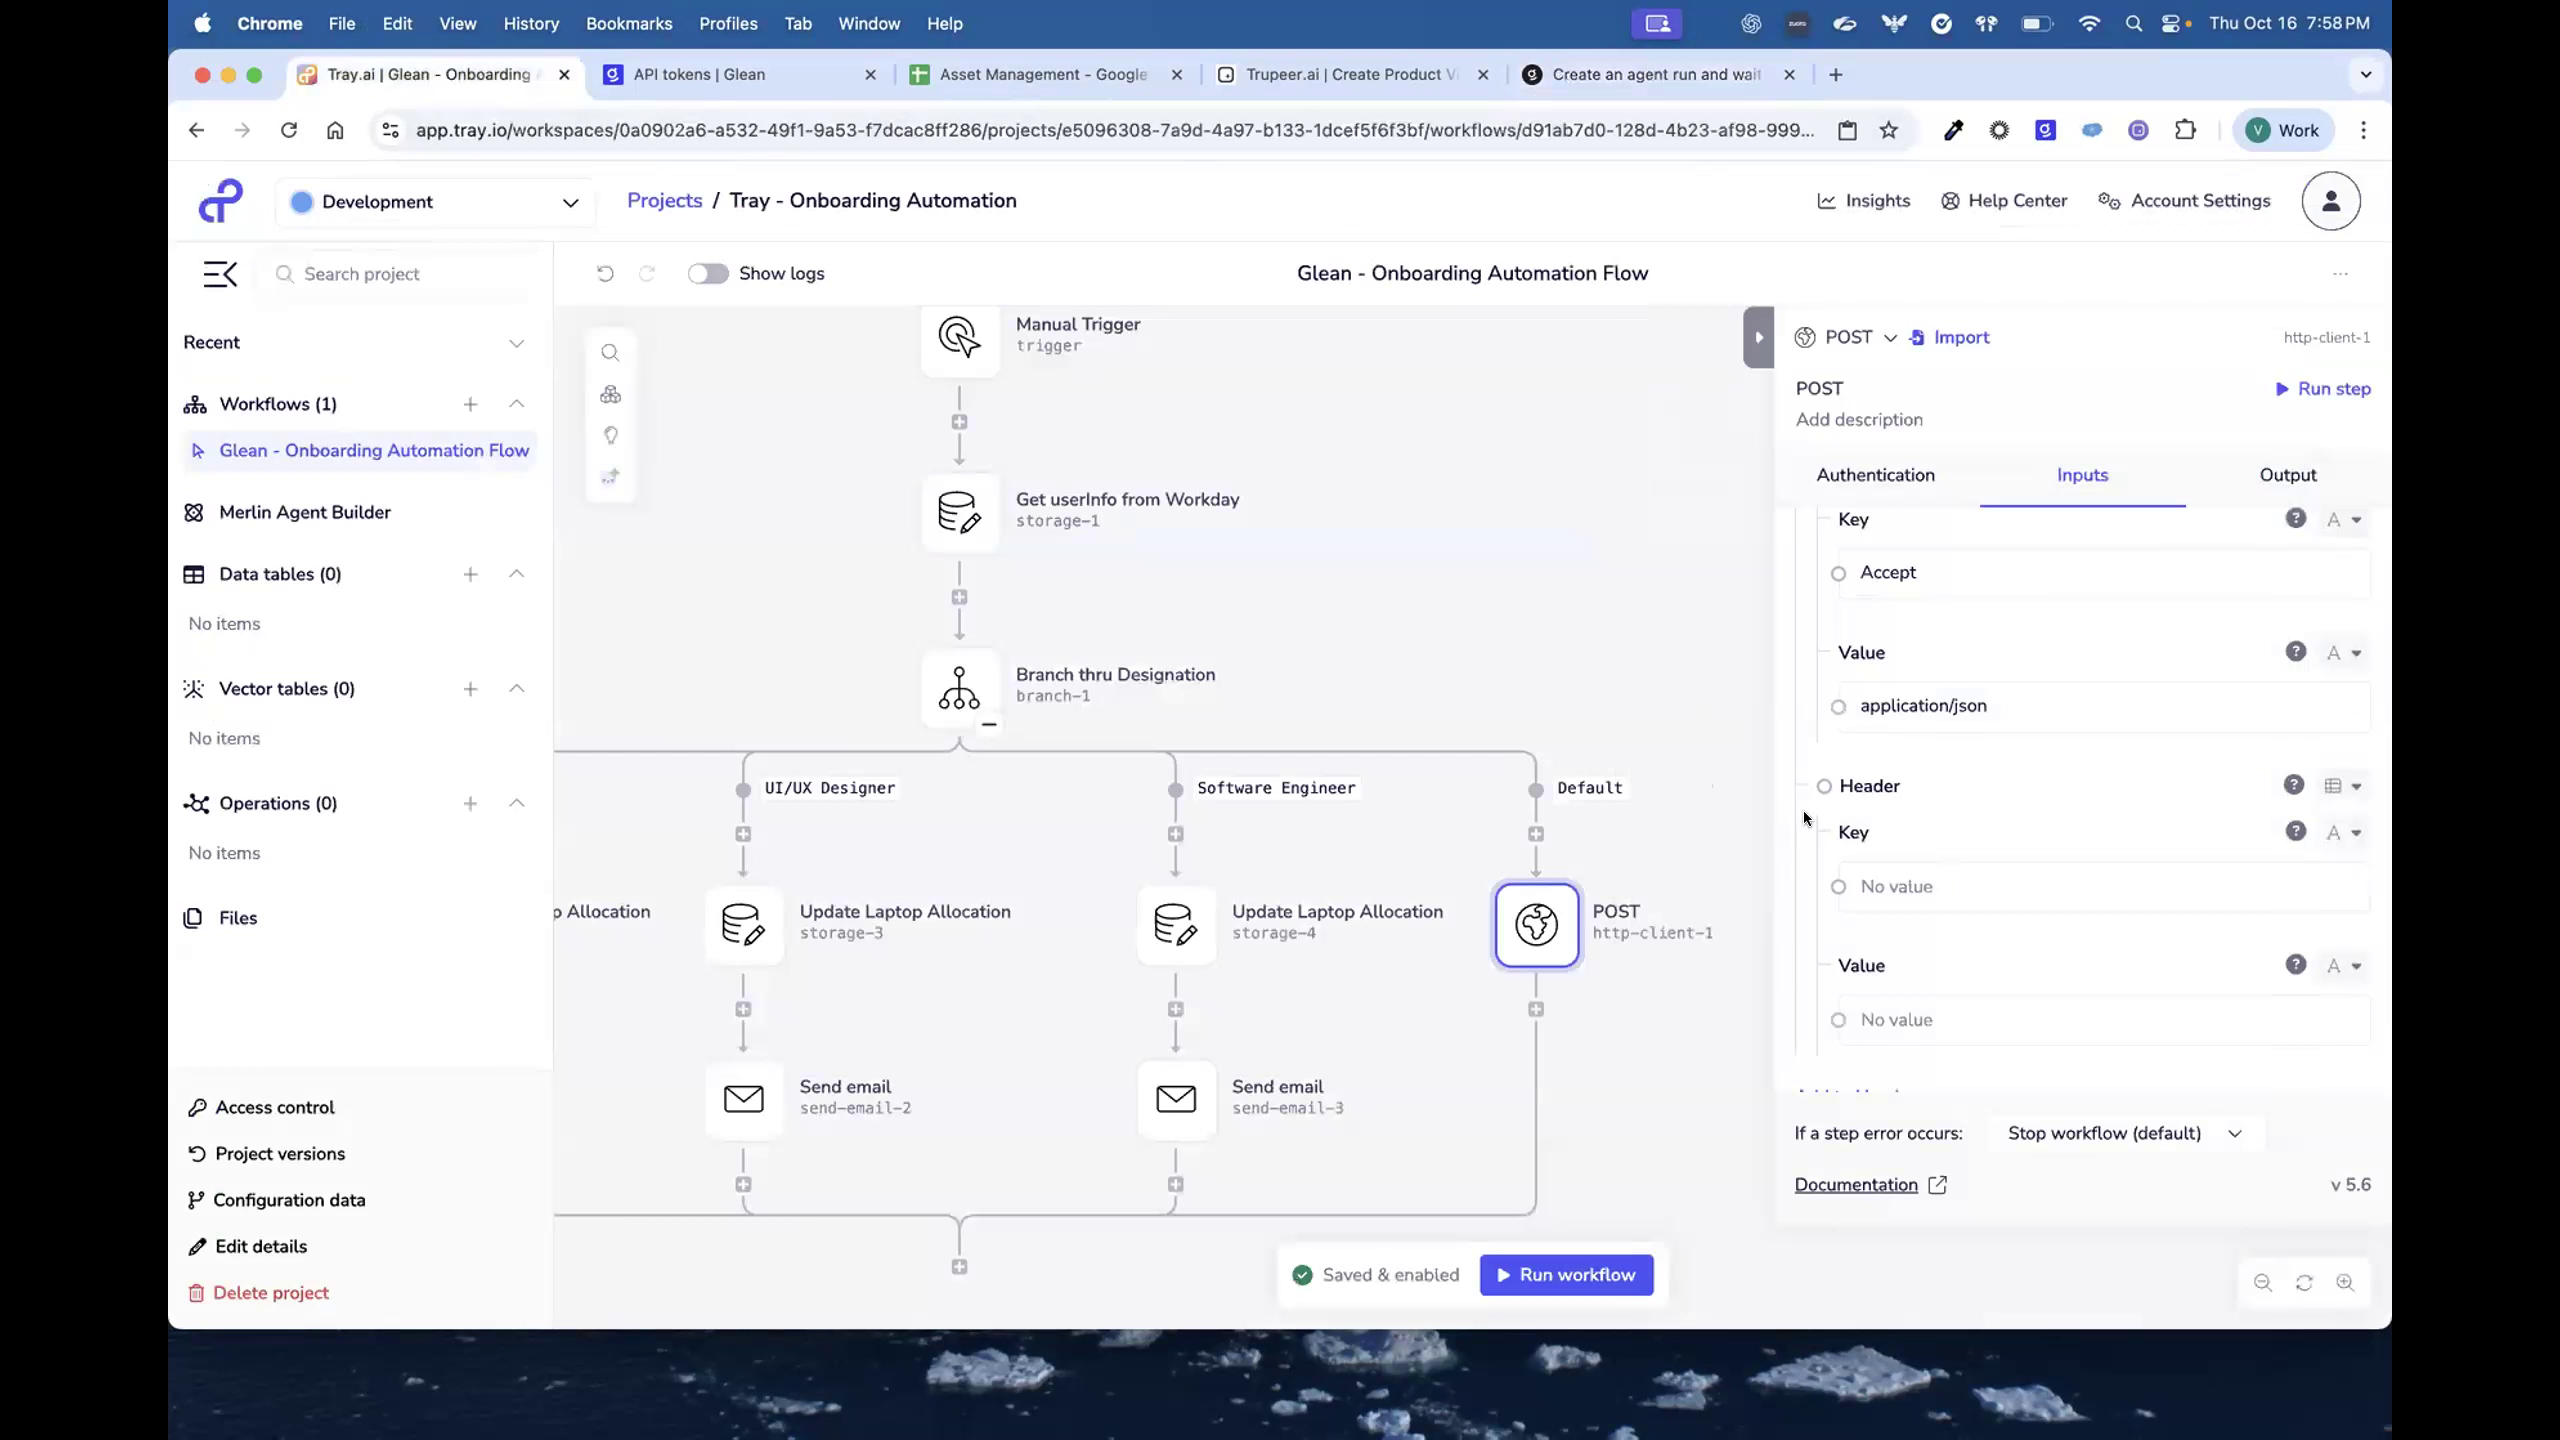Click the zoom in control at bottom right
Screen dimensions: 2560x1440
(x=2346, y=1283)
